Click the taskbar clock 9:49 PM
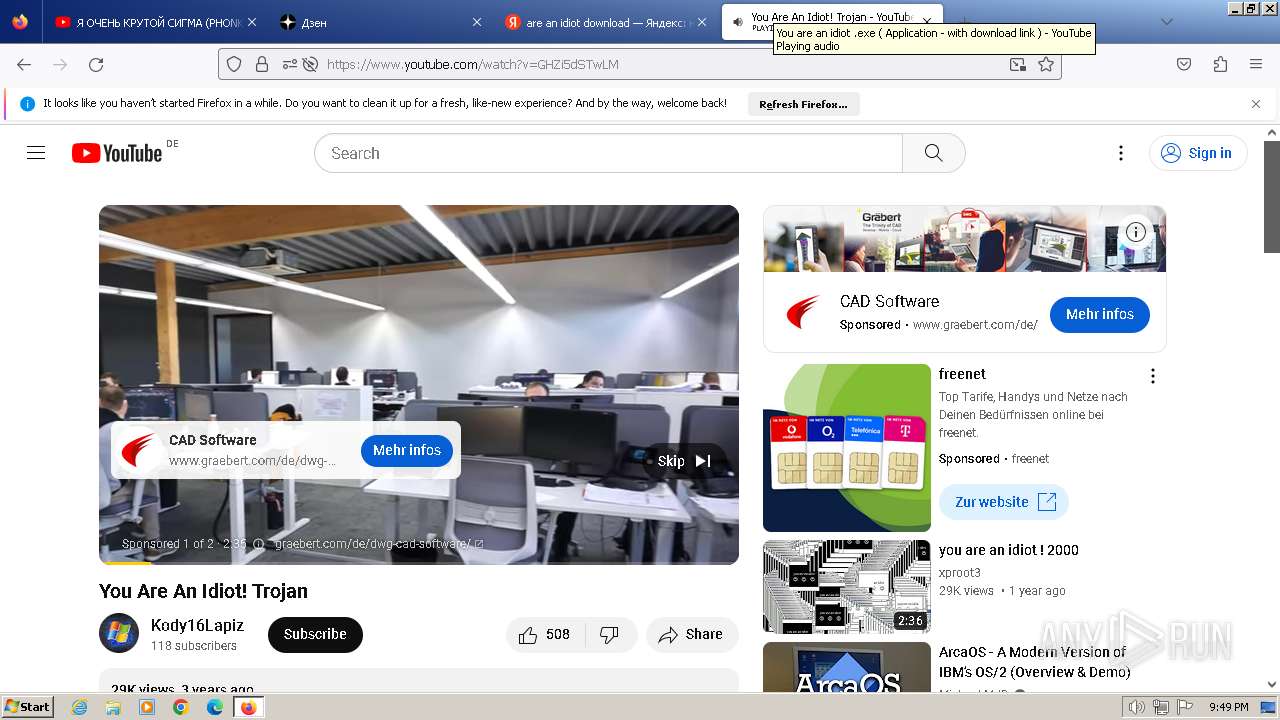1280x720 pixels. (x=1228, y=707)
